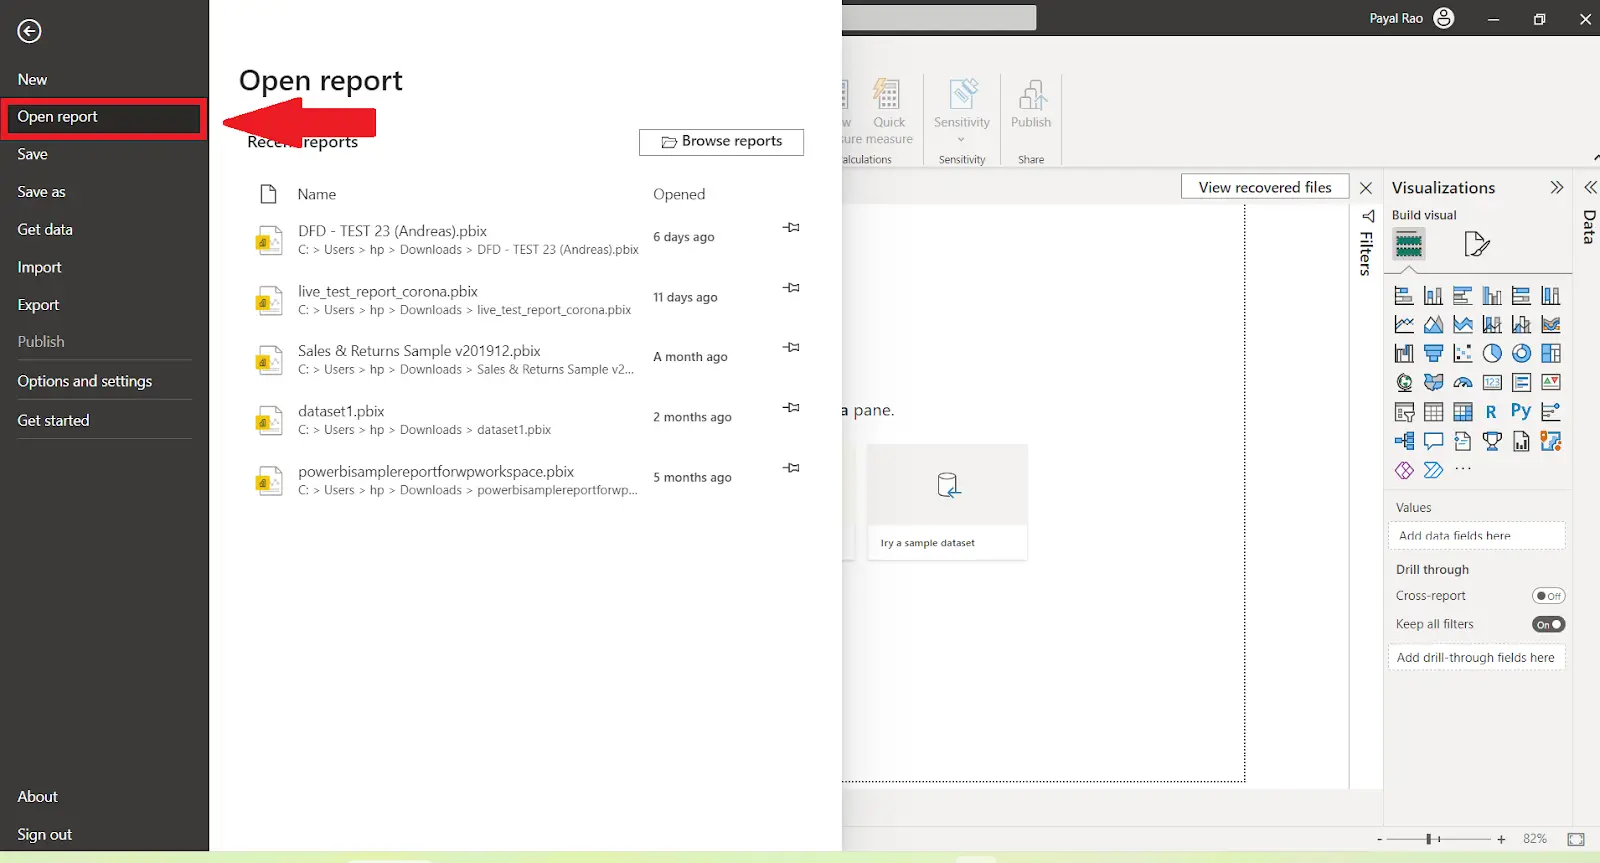This screenshot has height=863, width=1600.
Task: Select the KPI visual
Action: 1551,383
